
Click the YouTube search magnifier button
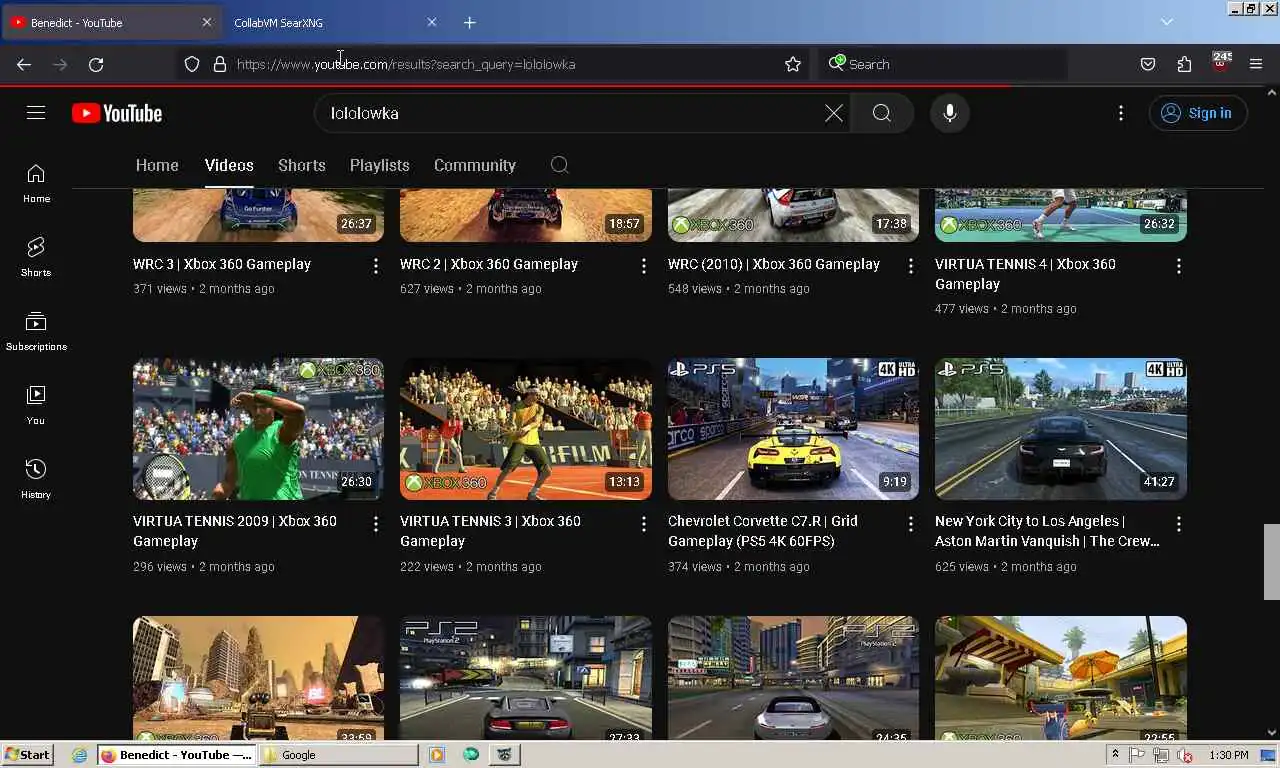point(882,113)
